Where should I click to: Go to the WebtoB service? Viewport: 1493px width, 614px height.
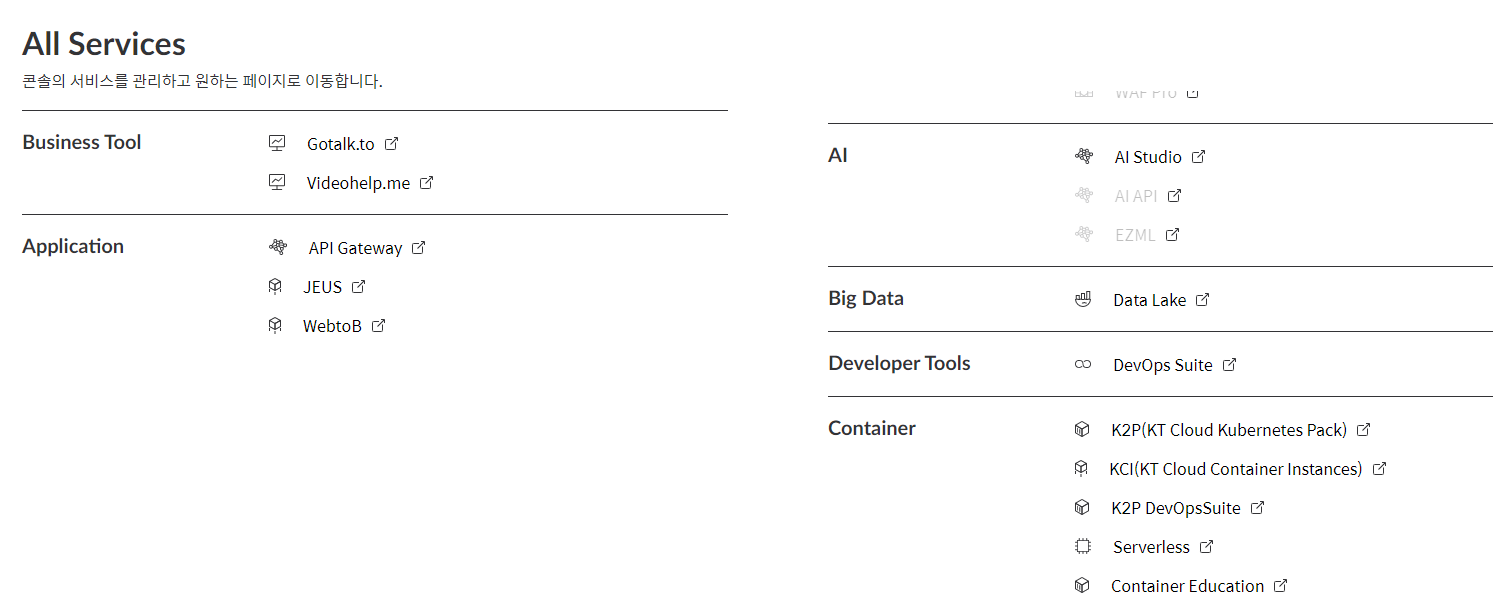332,326
